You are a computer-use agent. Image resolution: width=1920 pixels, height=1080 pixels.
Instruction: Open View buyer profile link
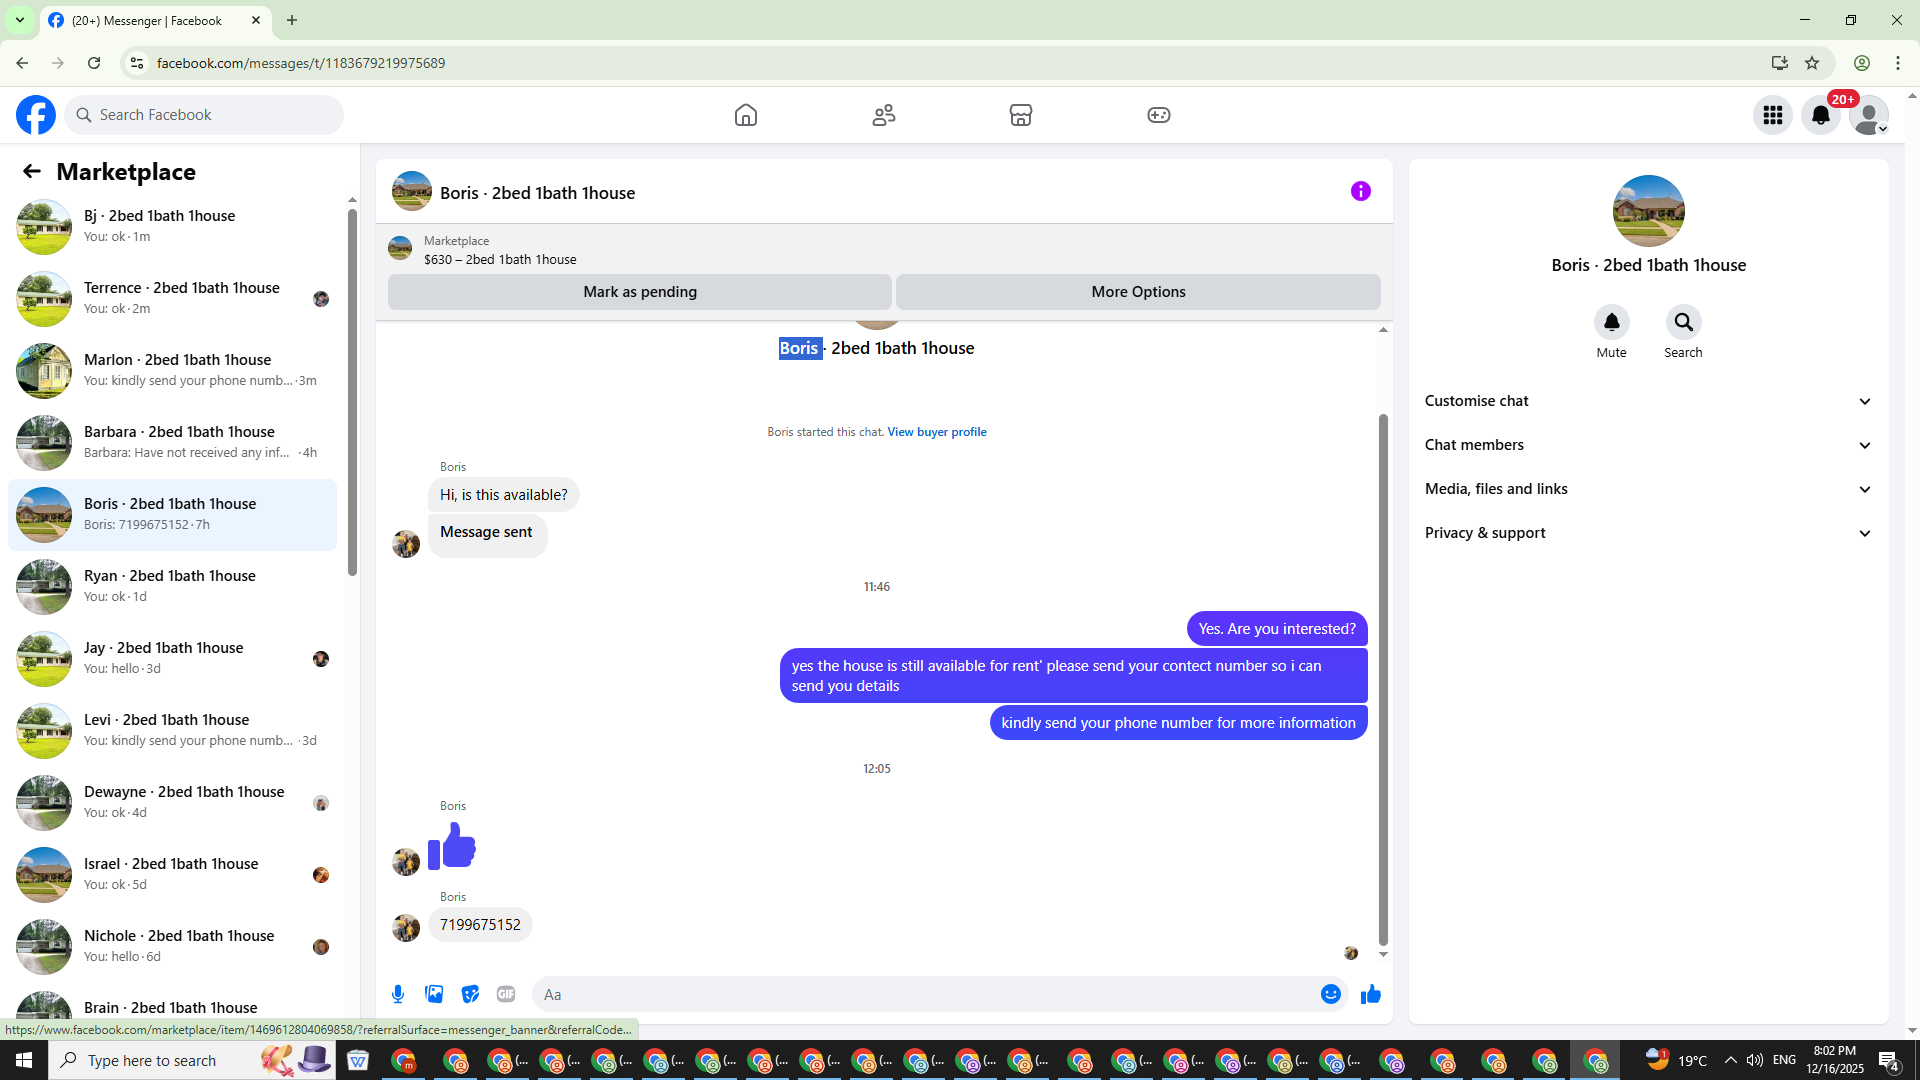(x=937, y=432)
